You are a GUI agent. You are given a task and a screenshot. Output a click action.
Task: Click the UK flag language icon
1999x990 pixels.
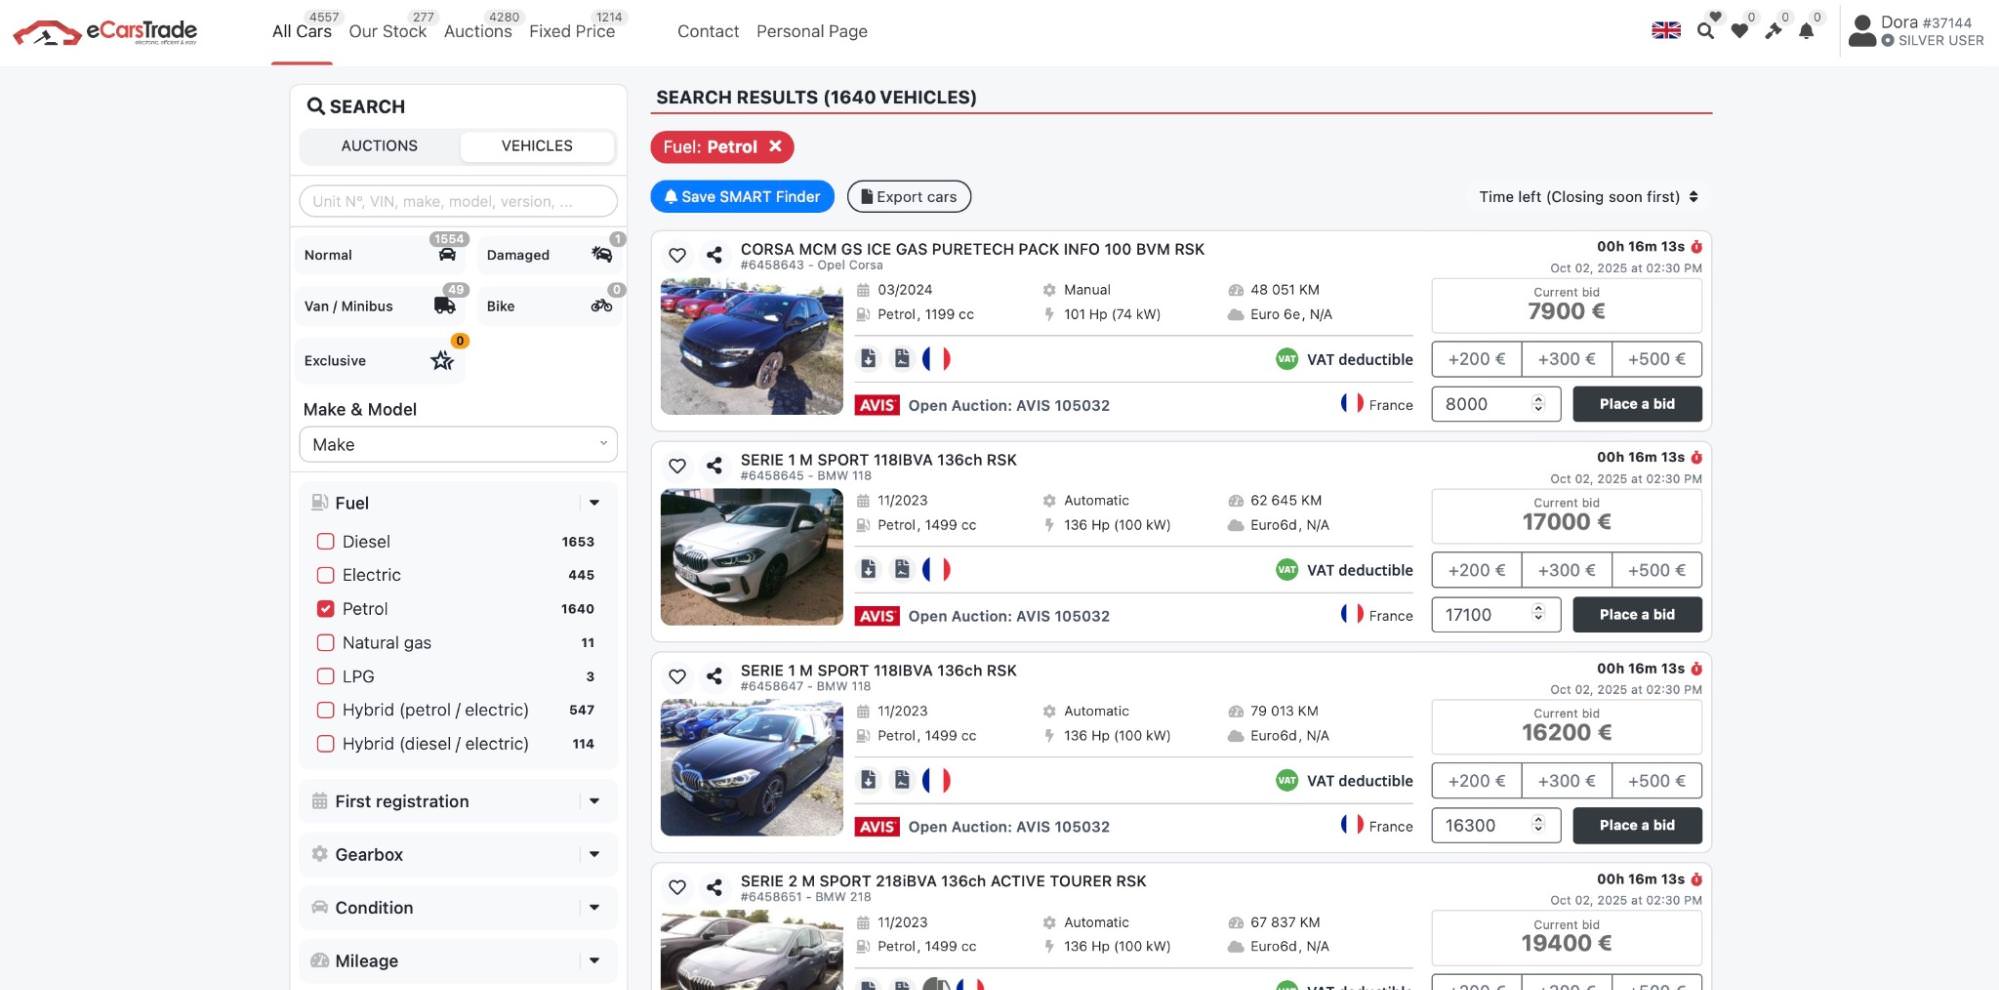pos(1665,30)
